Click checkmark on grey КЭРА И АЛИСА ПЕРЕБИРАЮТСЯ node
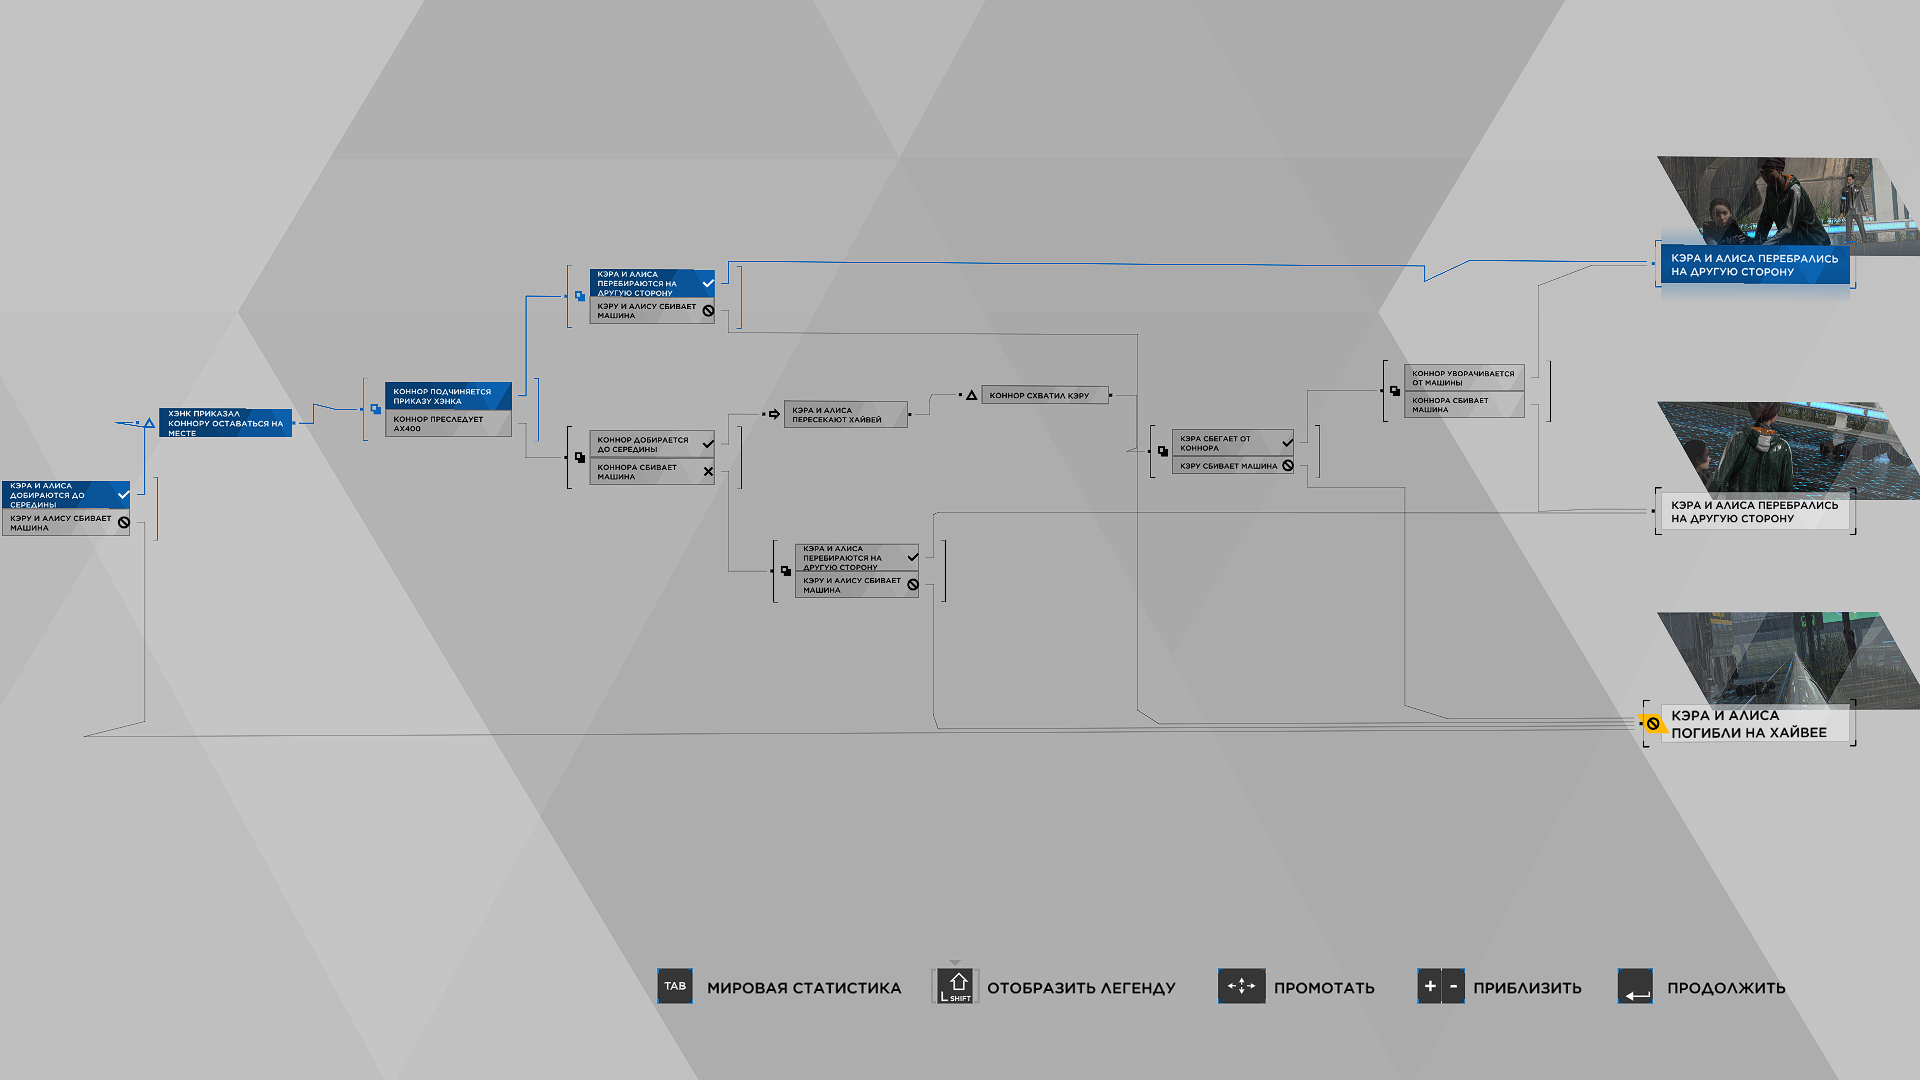This screenshot has width=1920, height=1080. pyautogui.click(x=913, y=557)
